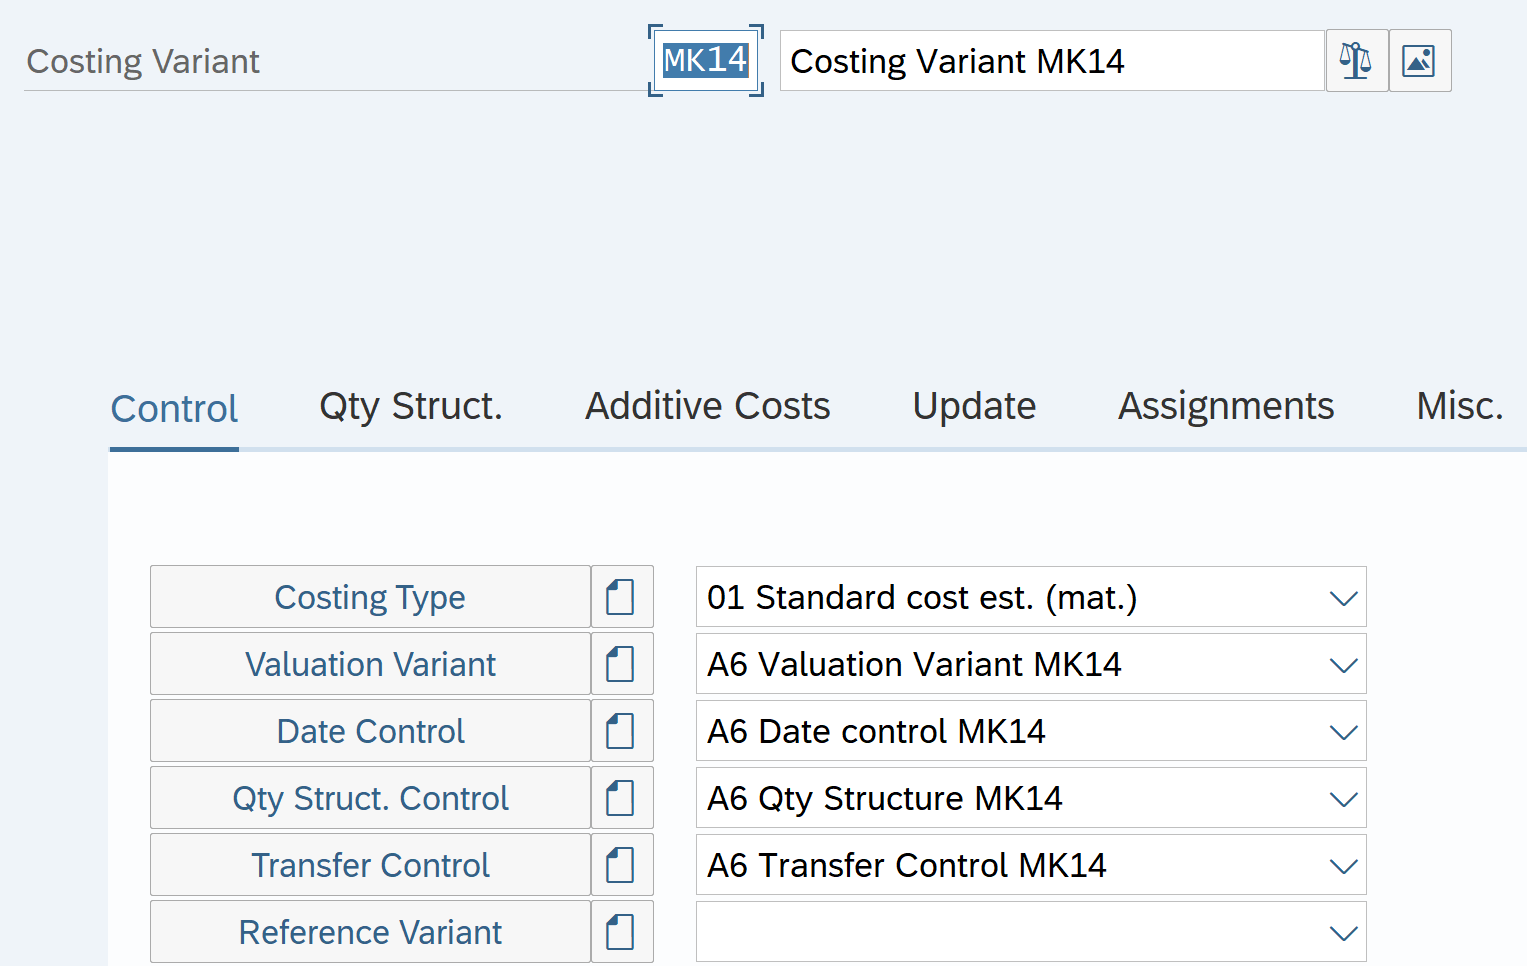The image size is (1527, 966).
Task: Click the document icon next to Reference Variant
Action: (x=621, y=932)
